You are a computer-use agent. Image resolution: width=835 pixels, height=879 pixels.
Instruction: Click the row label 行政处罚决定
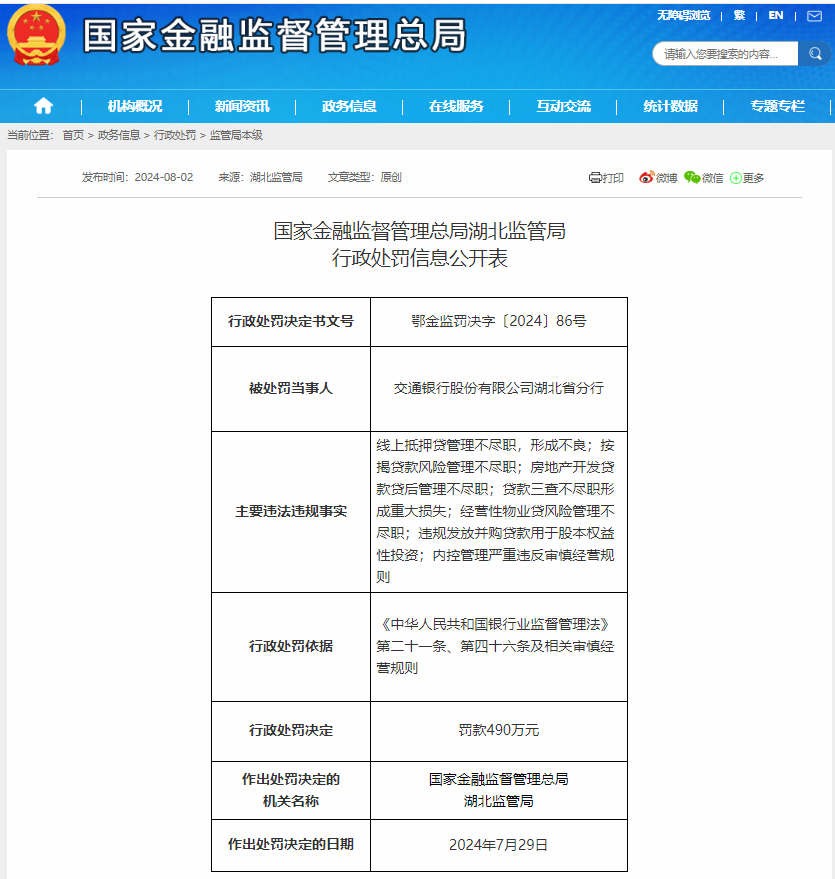click(x=291, y=730)
